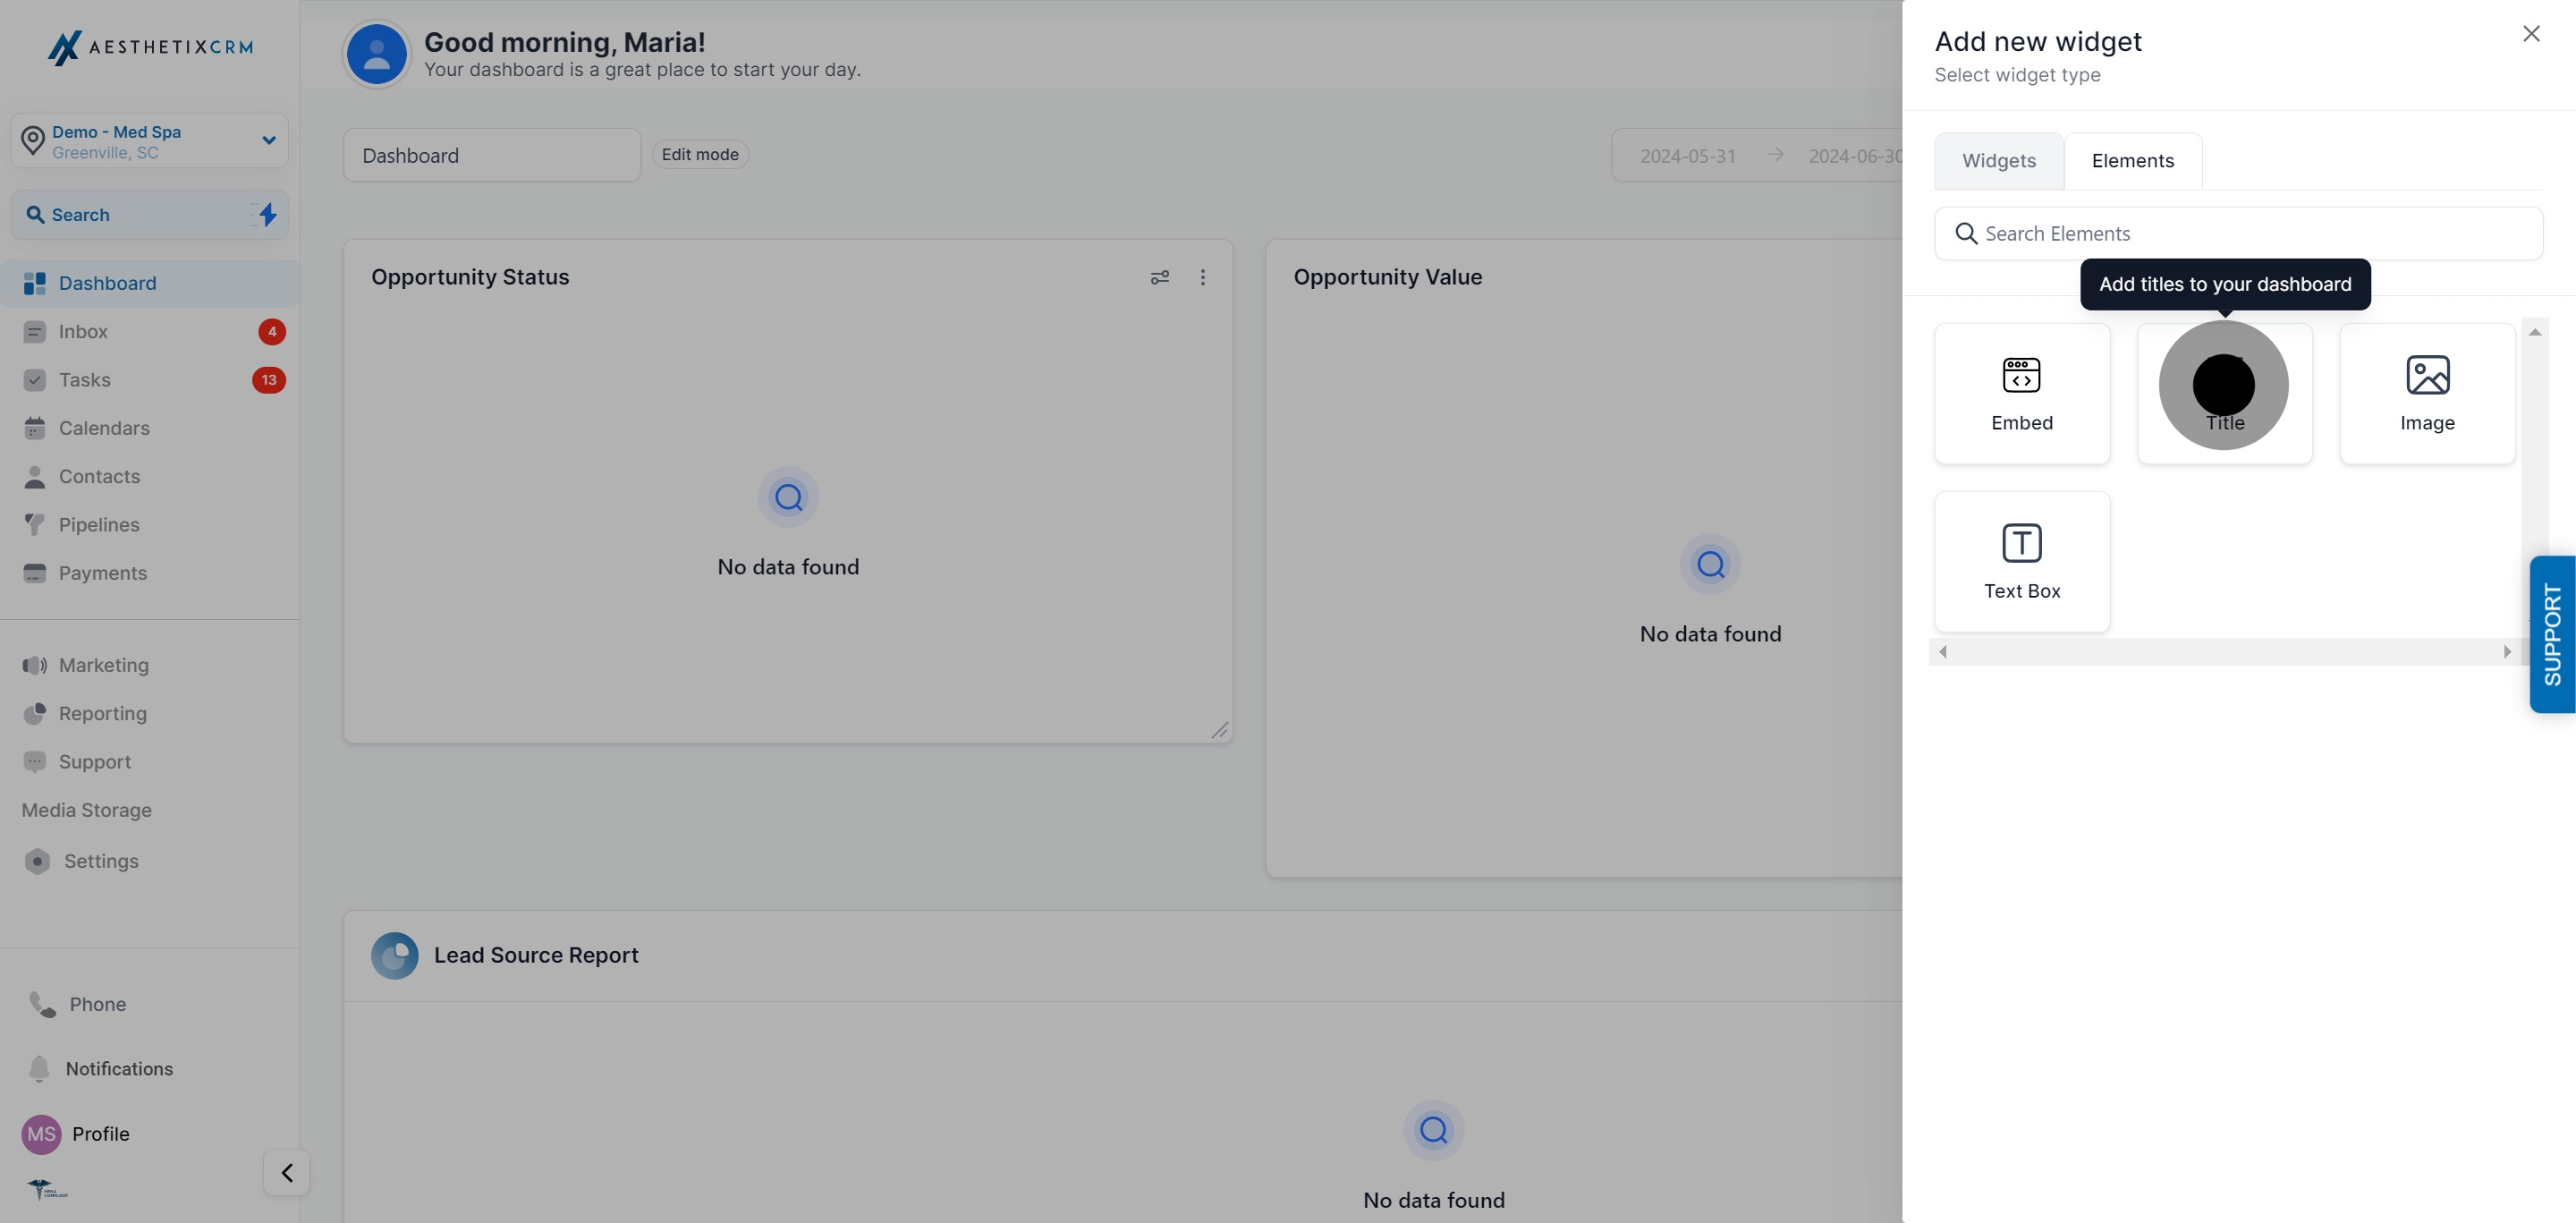The height and width of the screenshot is (1223, 2576).
Task: Go to Tasks in the sidebar
Action: (150, 380)
